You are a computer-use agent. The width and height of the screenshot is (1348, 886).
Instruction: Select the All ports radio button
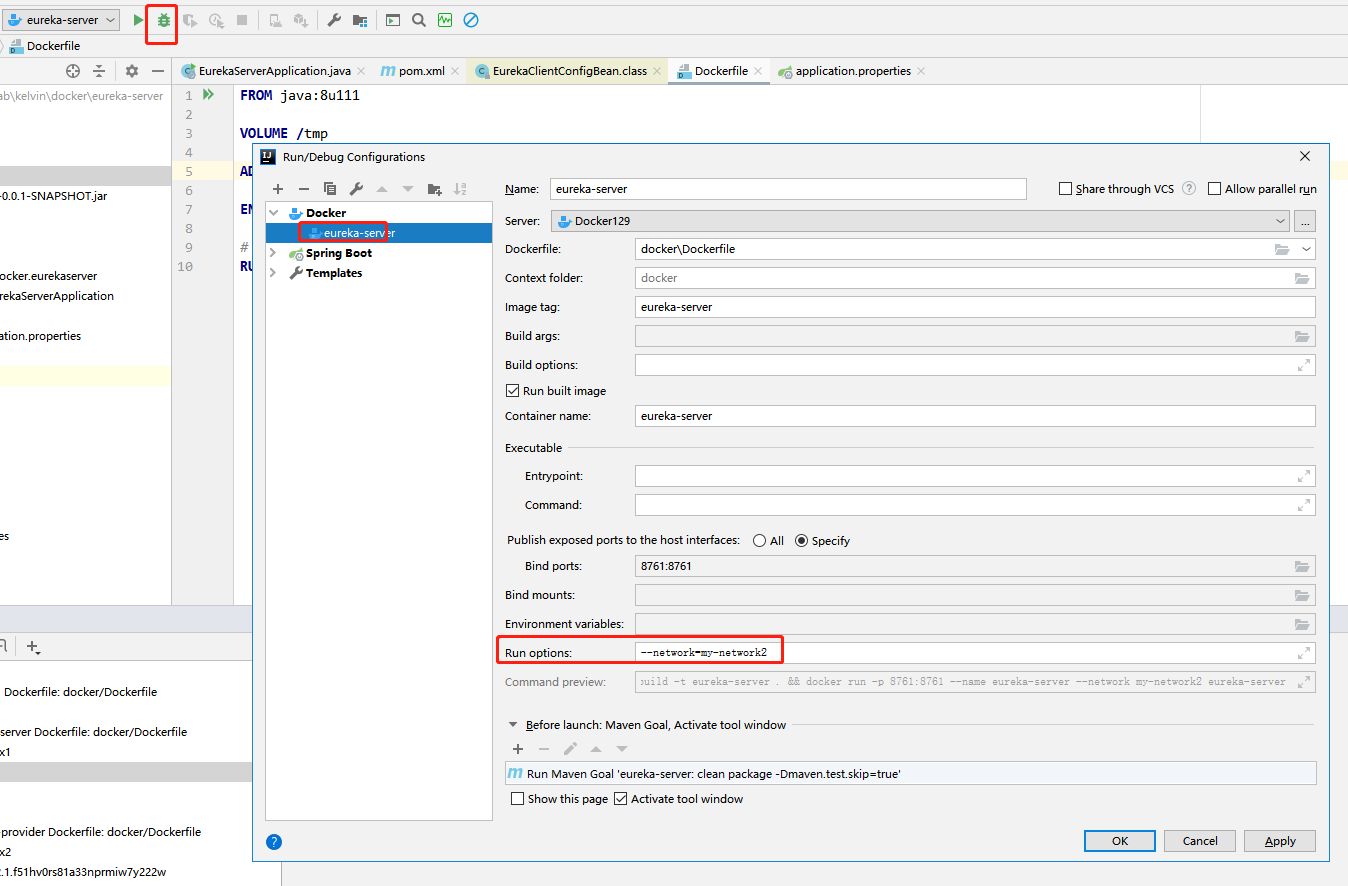point(760,541)
